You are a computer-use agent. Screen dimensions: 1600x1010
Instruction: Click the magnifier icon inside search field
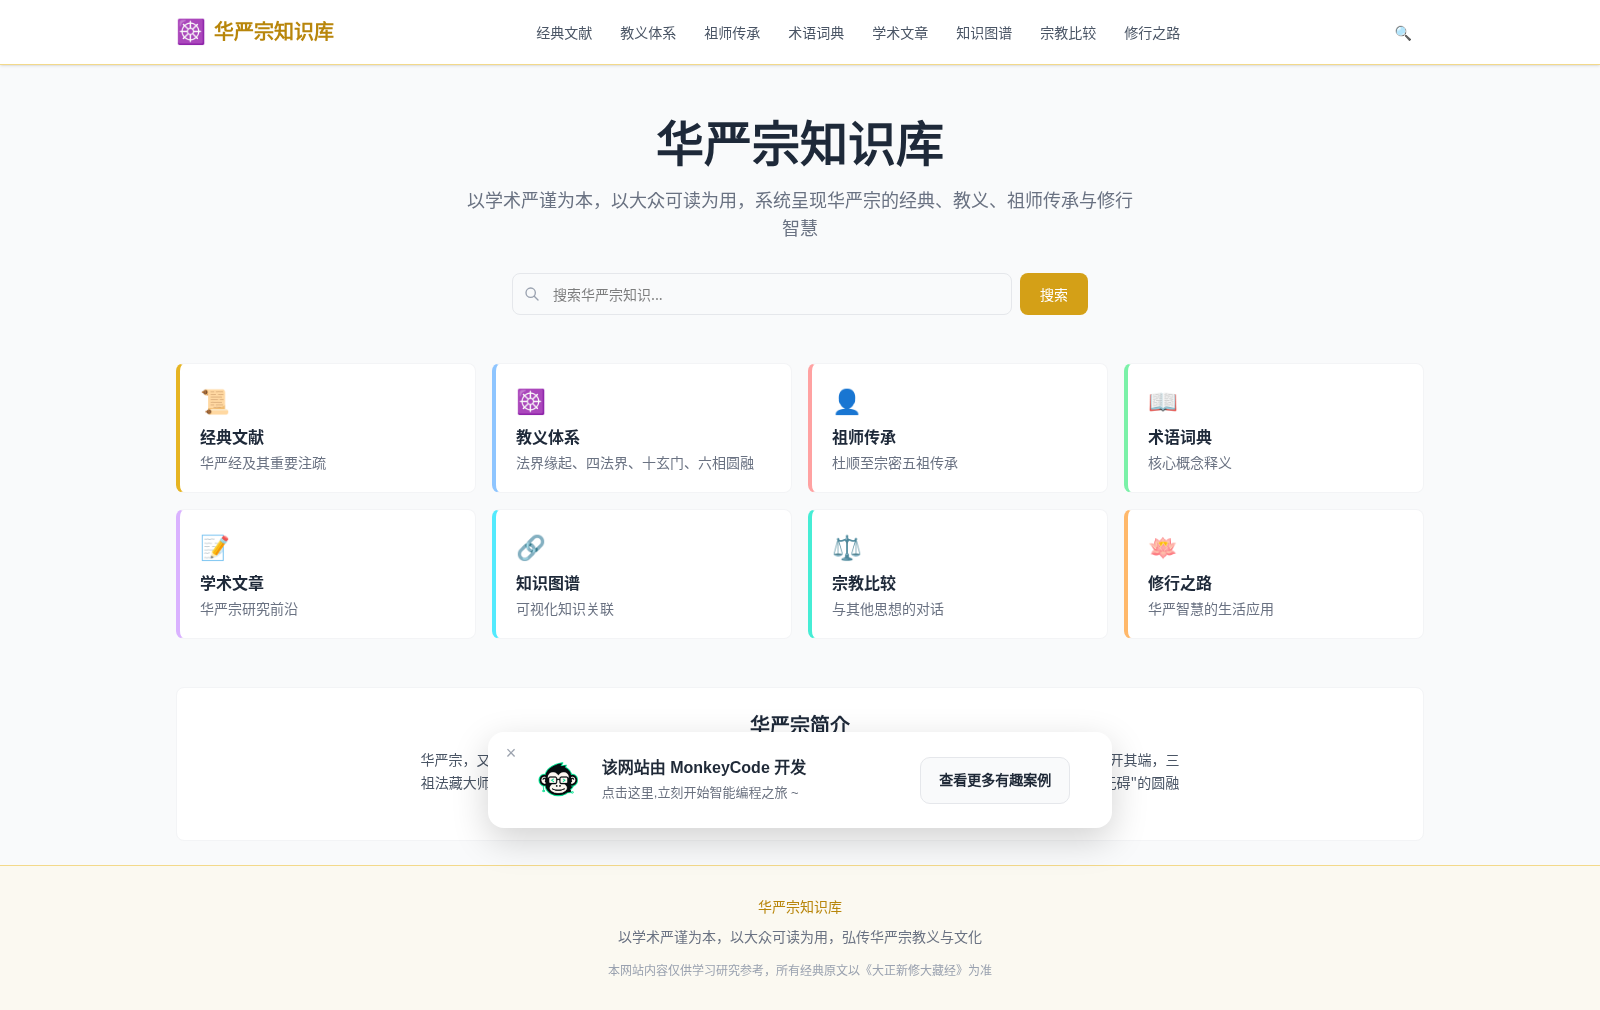[x=532, y=294]
